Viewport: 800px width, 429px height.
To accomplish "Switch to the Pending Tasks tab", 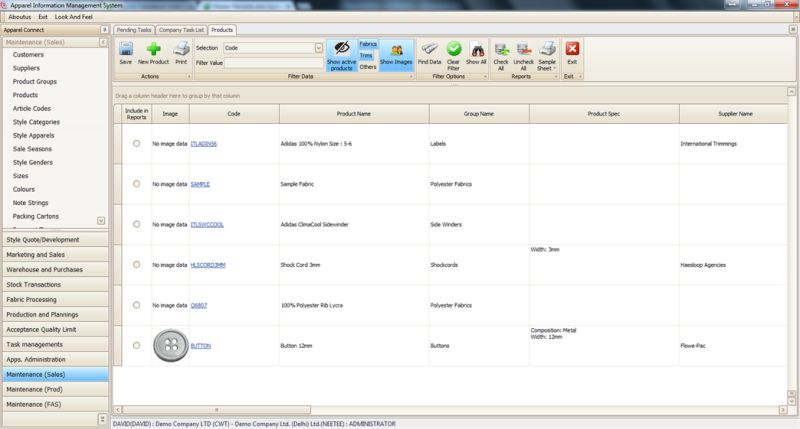I will click(x=134, y=30).
